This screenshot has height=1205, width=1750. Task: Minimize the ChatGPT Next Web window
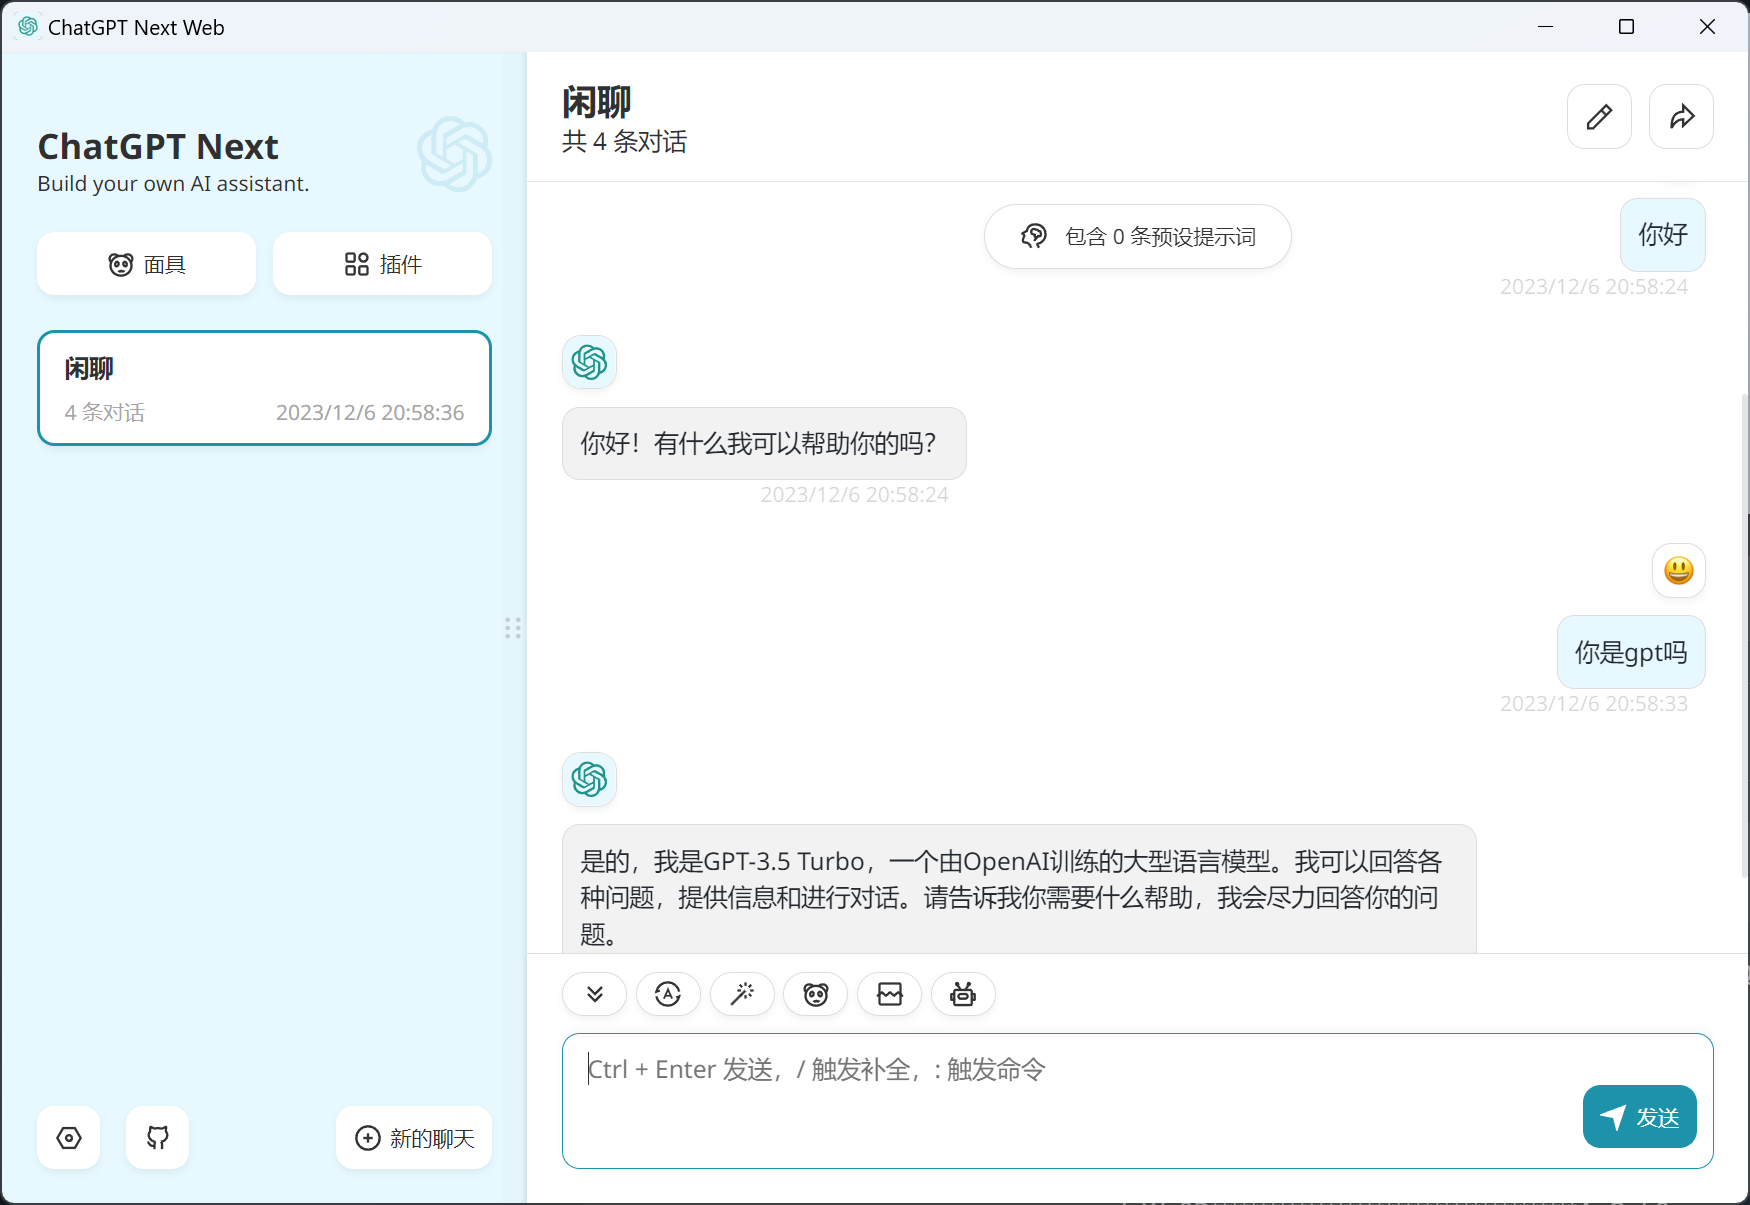coord(1546,27)
